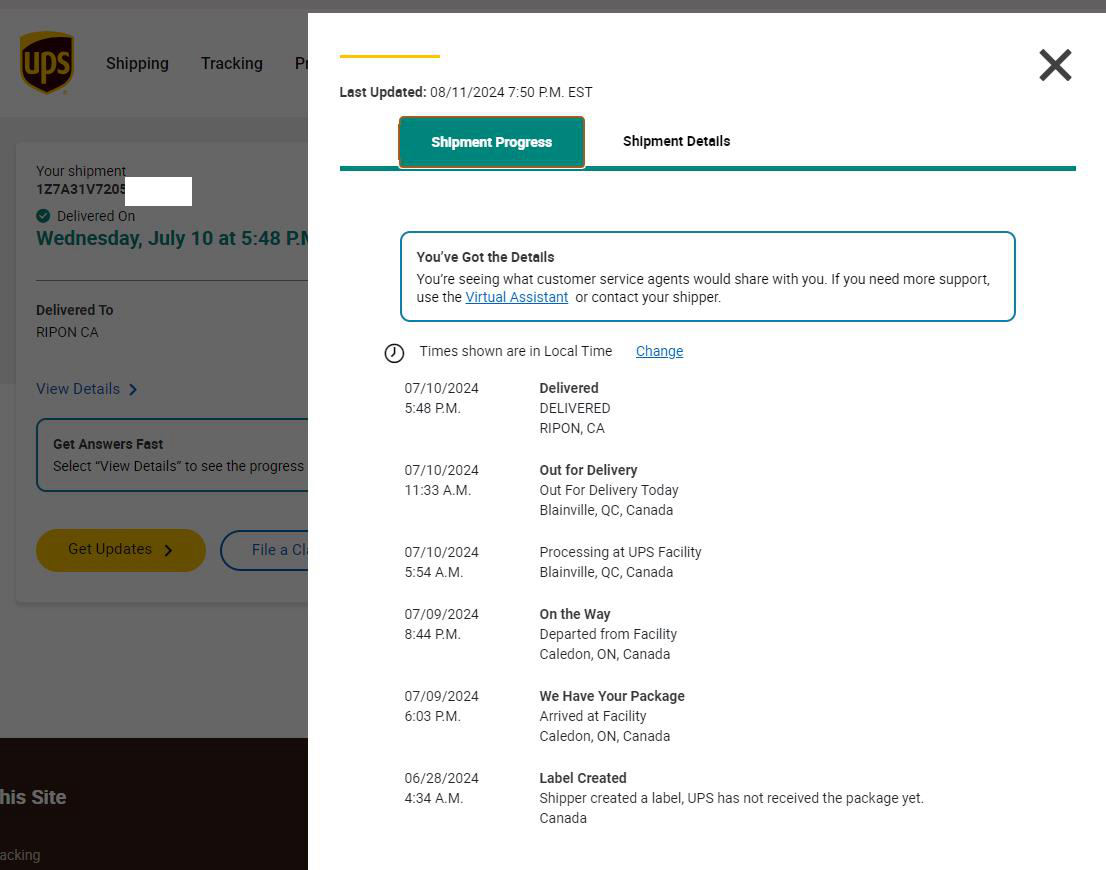Click the File a Claim button
1106x870 pixels.
point(265,550)
